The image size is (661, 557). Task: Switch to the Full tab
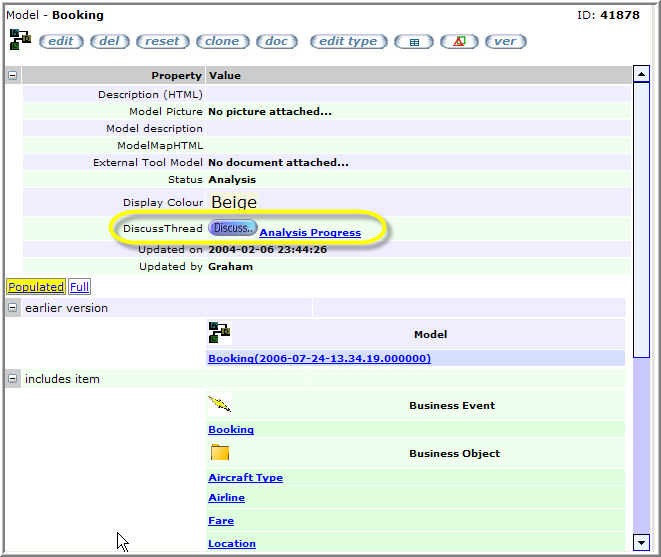[79, 287]
